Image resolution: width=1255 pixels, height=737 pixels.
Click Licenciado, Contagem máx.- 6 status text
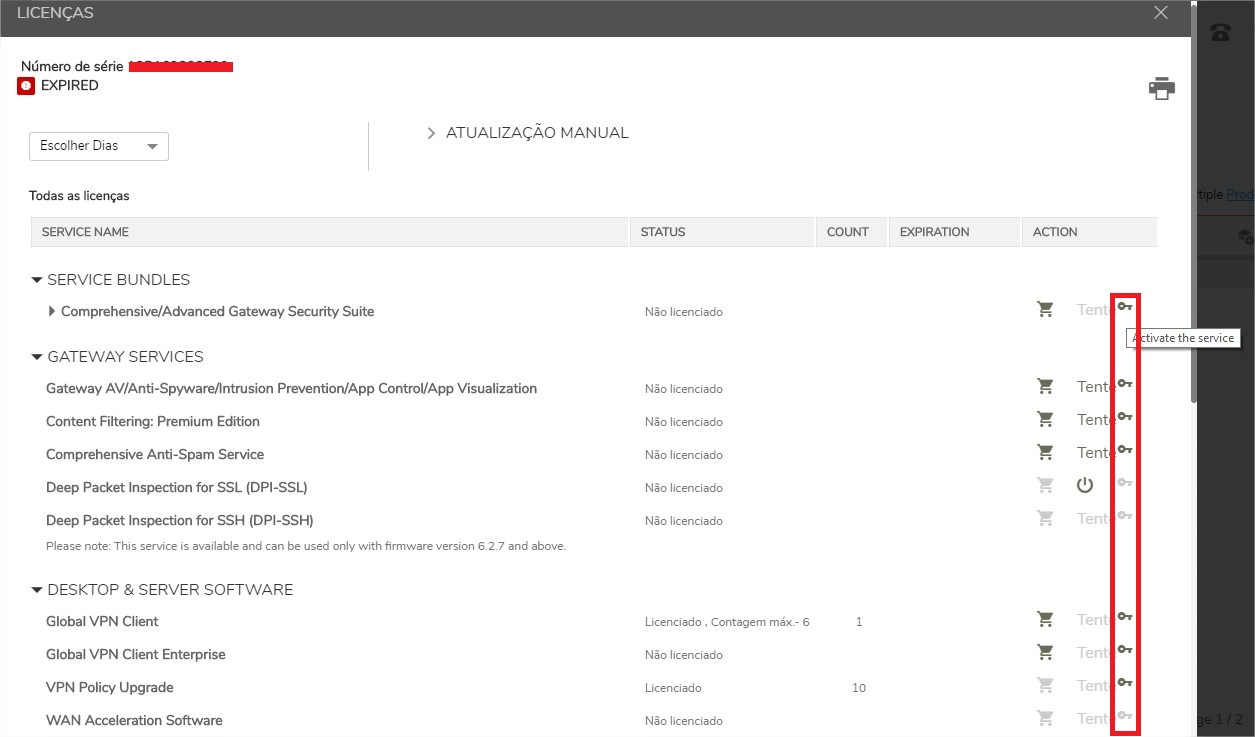point(727,622)
